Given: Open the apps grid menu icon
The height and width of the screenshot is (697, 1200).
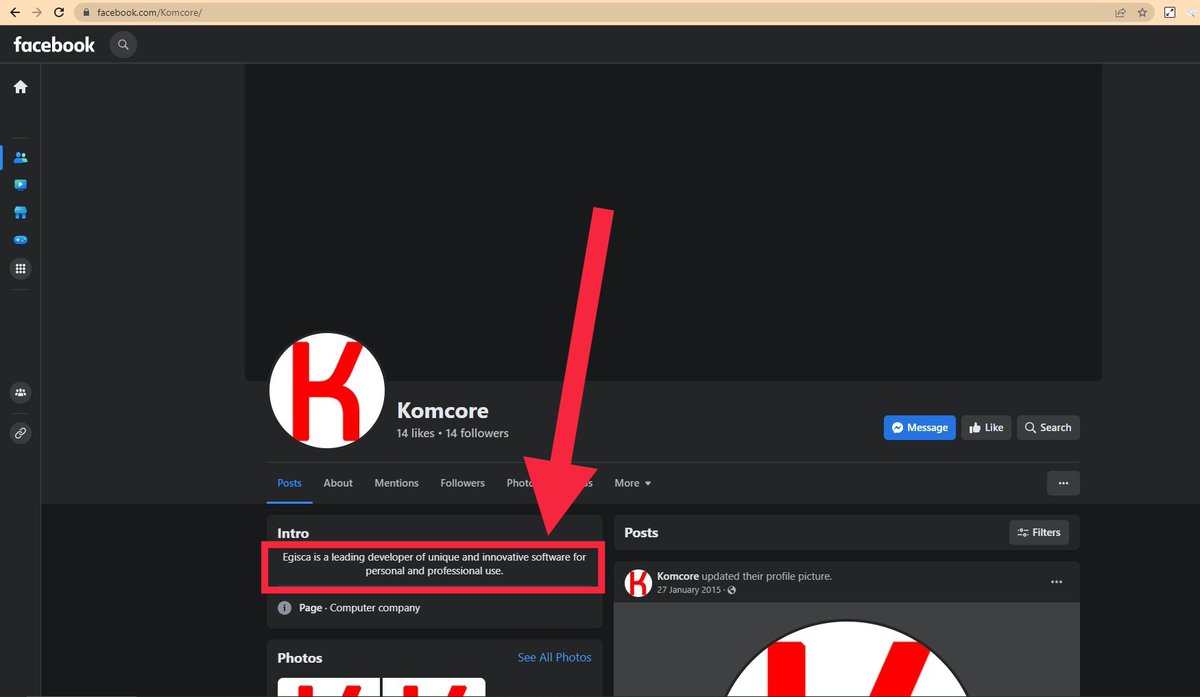Looking at the screenshot, I should (20, 269).
